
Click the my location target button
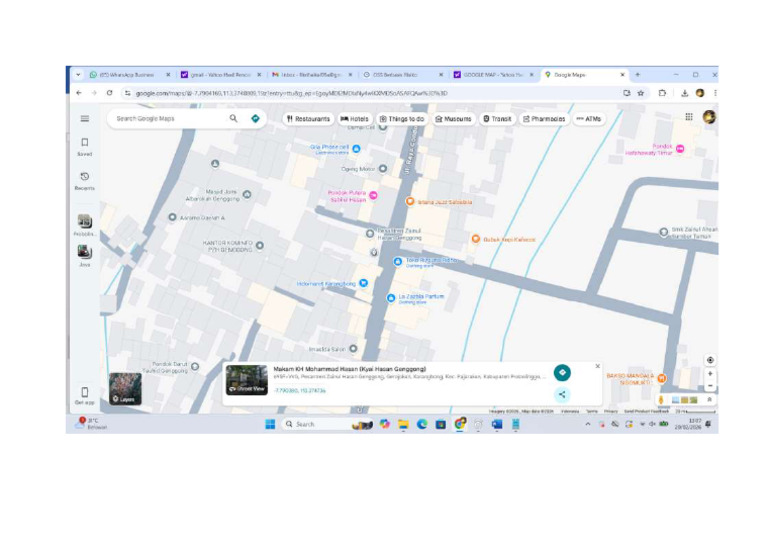pos(710,360)
